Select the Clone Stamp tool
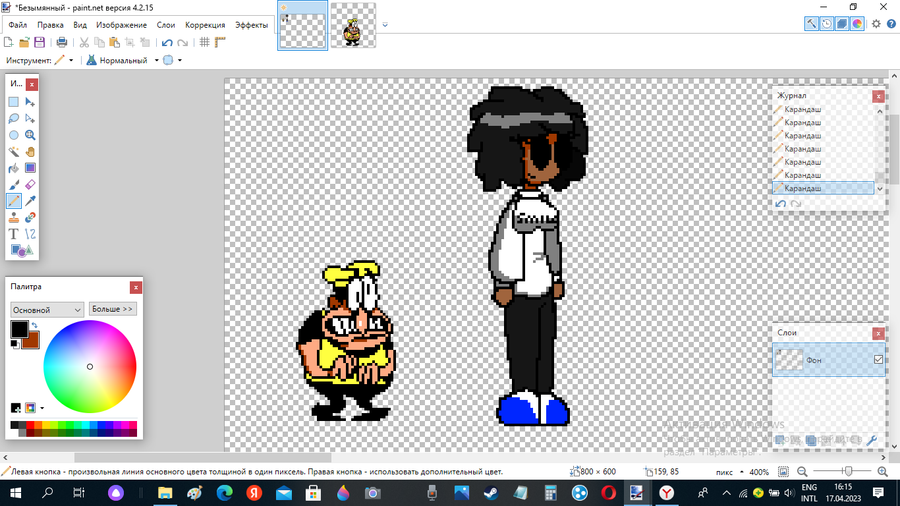Screen dimensions: 900x506 [x=14, y=217]
